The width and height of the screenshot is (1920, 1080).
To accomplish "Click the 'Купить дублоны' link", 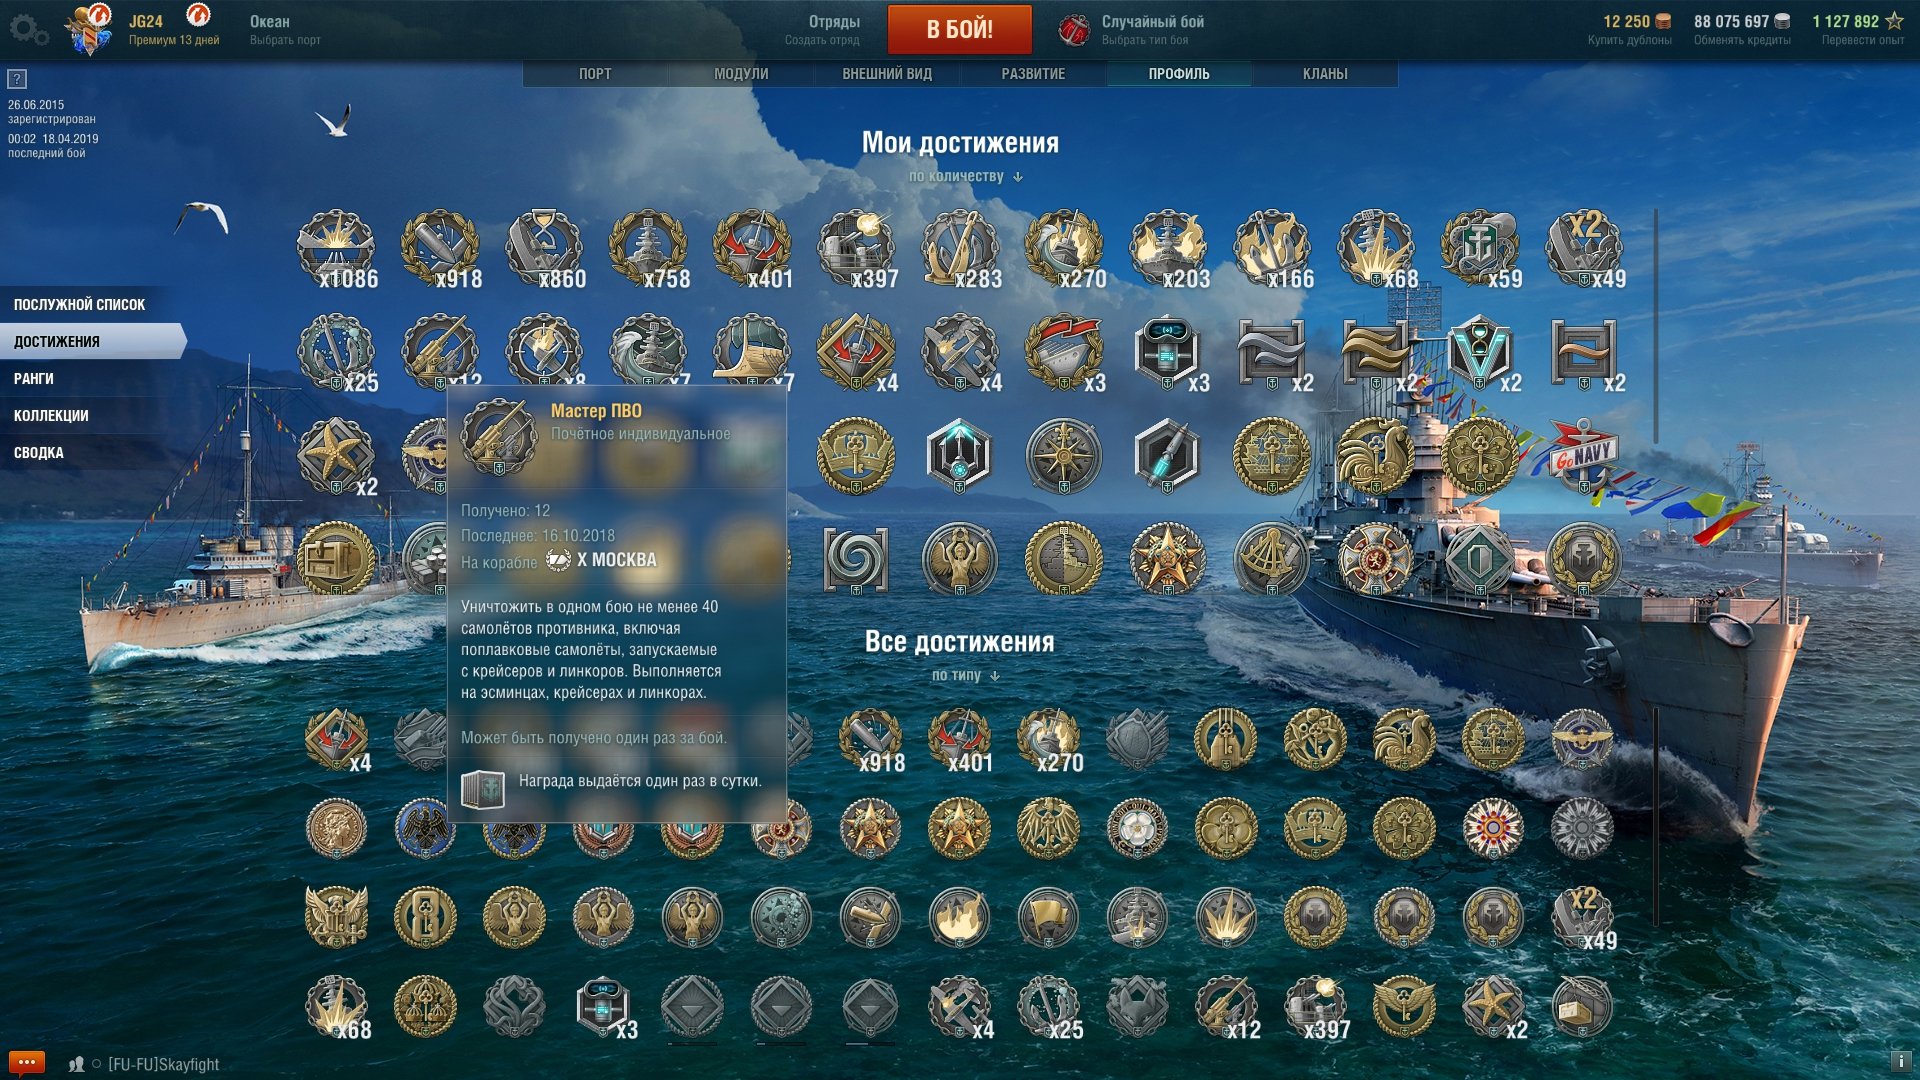I will tap(1629, 40).
